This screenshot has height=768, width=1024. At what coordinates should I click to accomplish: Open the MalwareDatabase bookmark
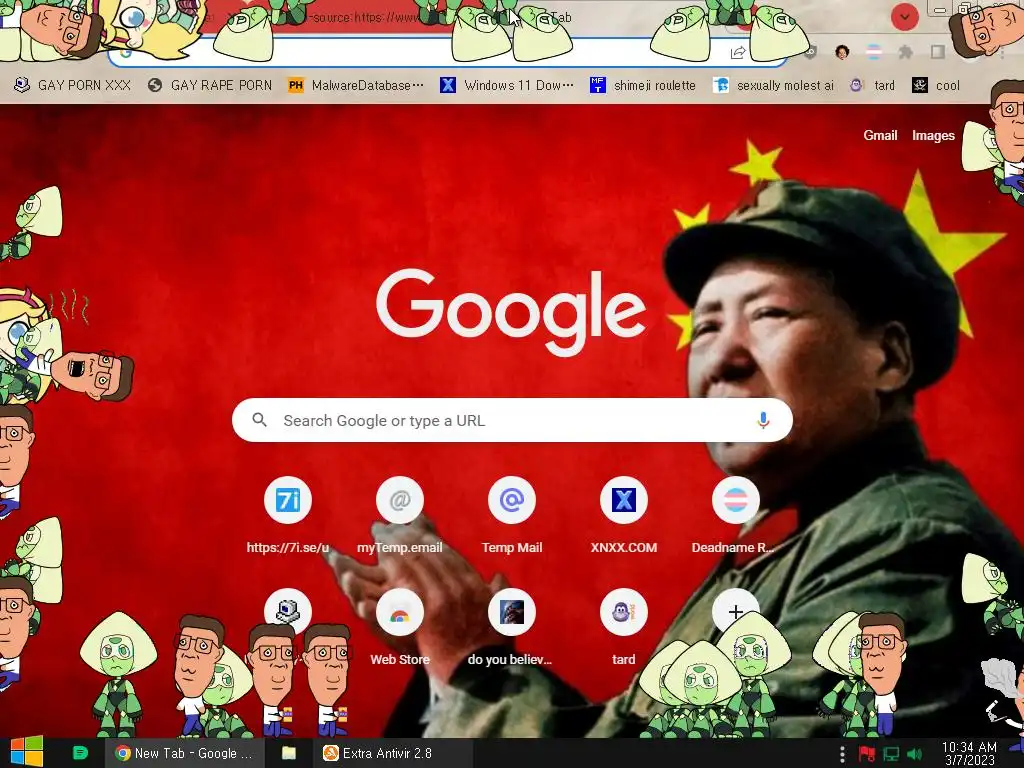pos(357,85)
